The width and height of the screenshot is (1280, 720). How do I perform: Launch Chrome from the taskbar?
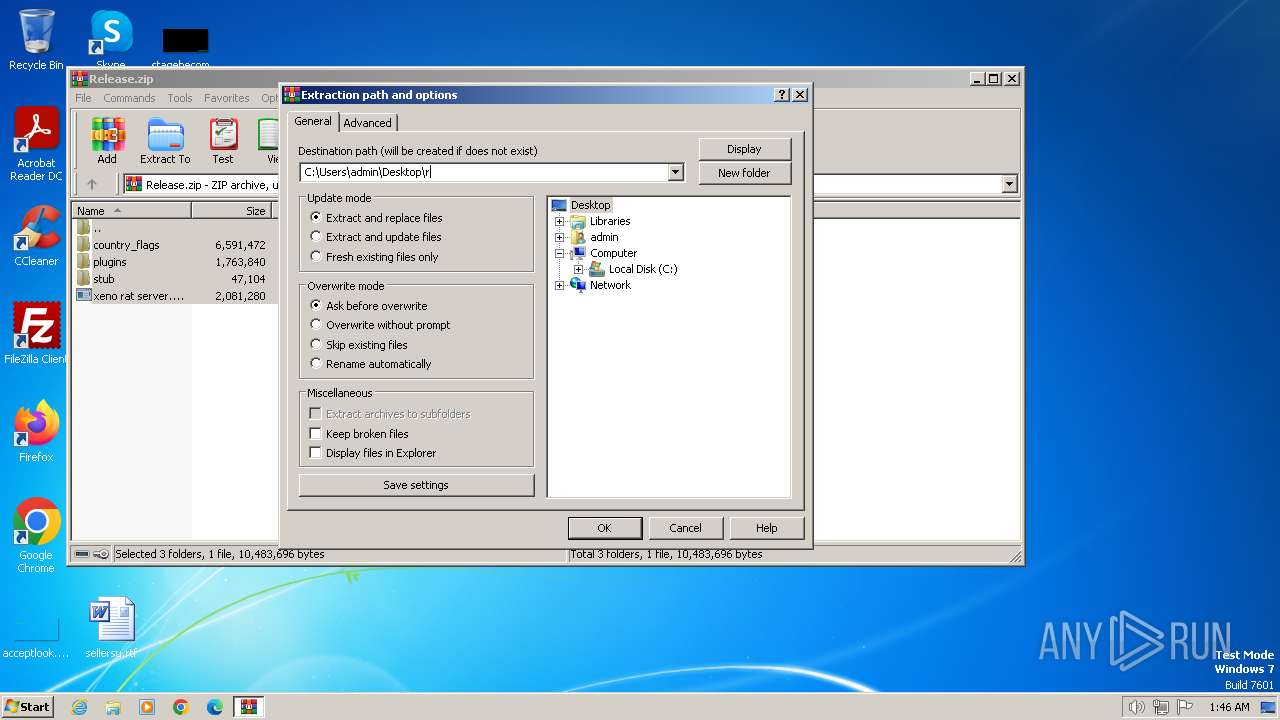tap(181, 707)
